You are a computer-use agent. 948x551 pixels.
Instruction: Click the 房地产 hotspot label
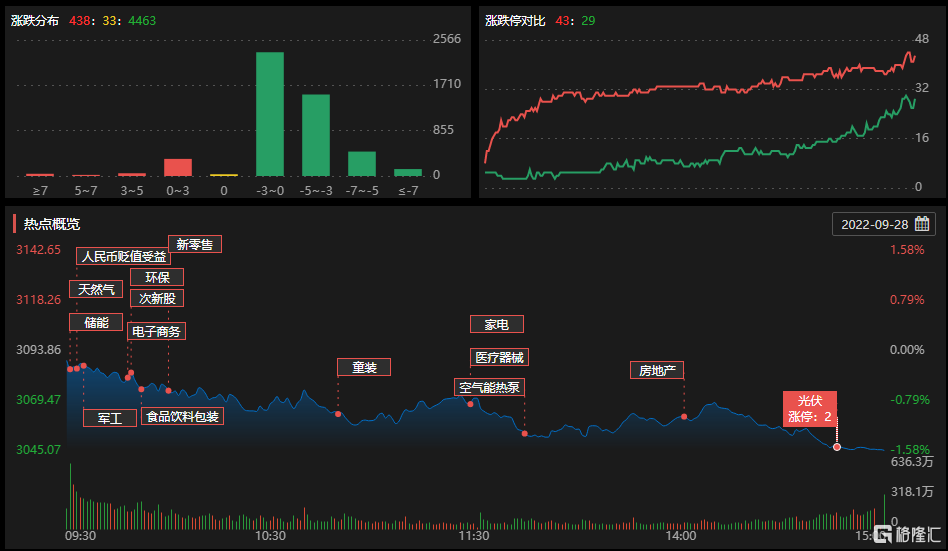(x=657, y=370)
